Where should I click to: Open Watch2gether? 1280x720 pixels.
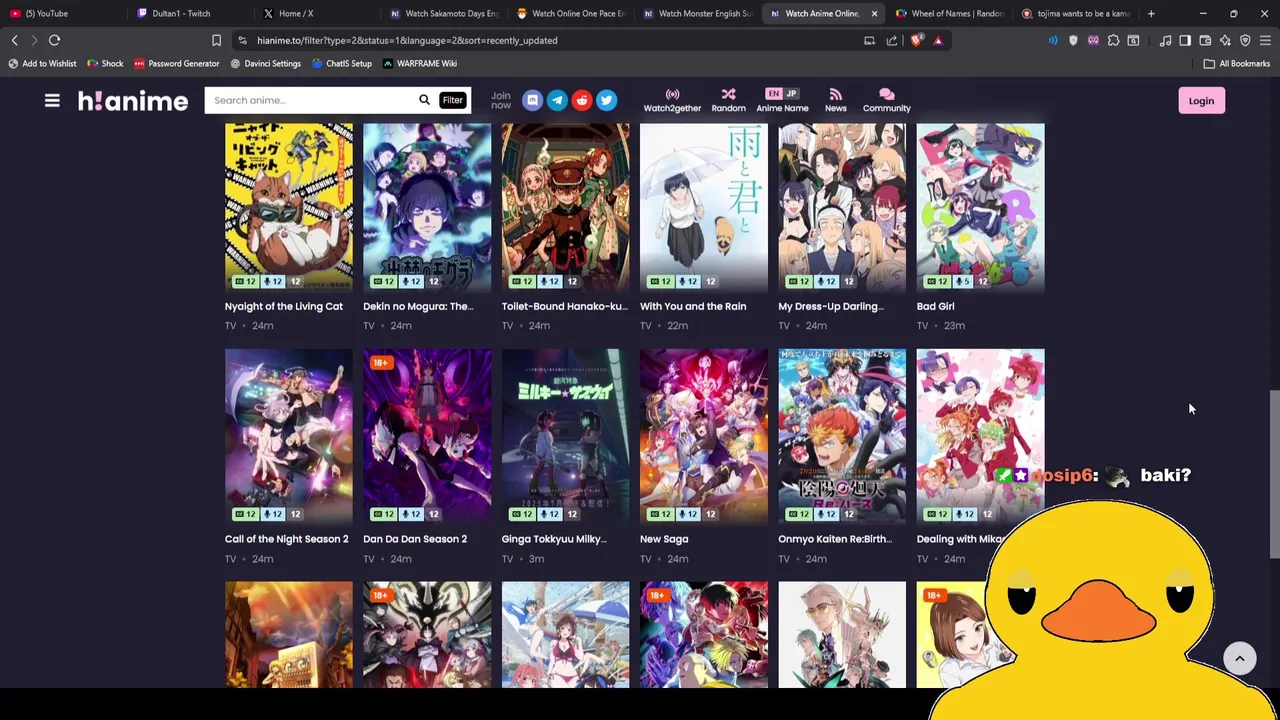672,100
